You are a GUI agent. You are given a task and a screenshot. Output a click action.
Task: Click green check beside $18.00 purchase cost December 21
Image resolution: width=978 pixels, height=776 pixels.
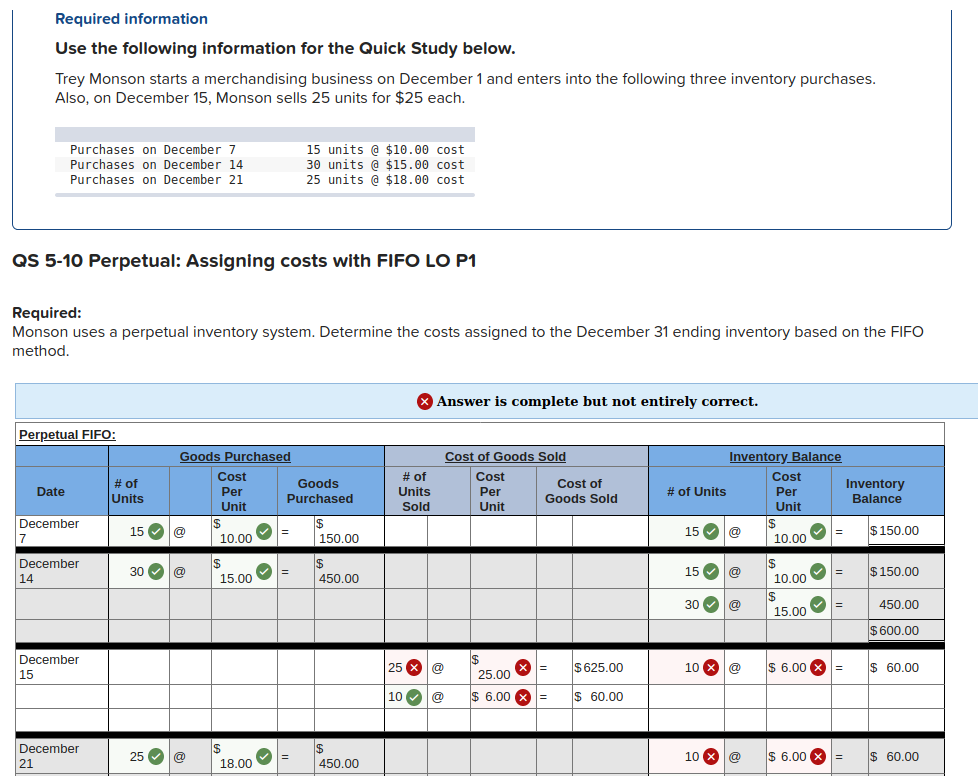coord(264,757)
